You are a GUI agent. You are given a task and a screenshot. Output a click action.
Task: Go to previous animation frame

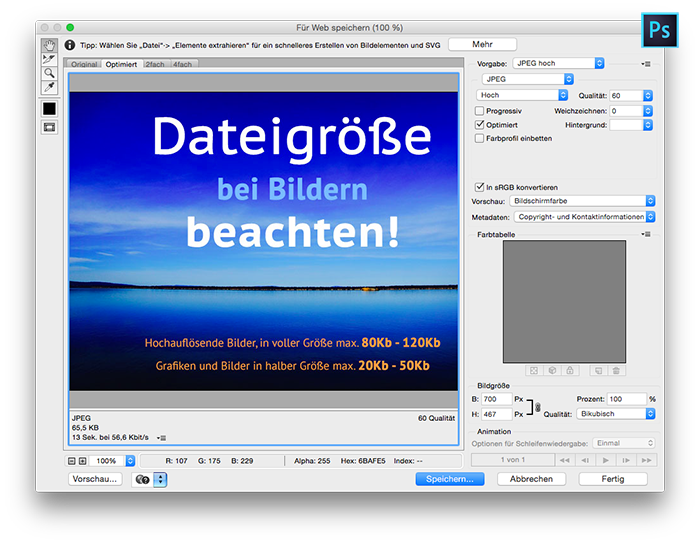(585, 460)
